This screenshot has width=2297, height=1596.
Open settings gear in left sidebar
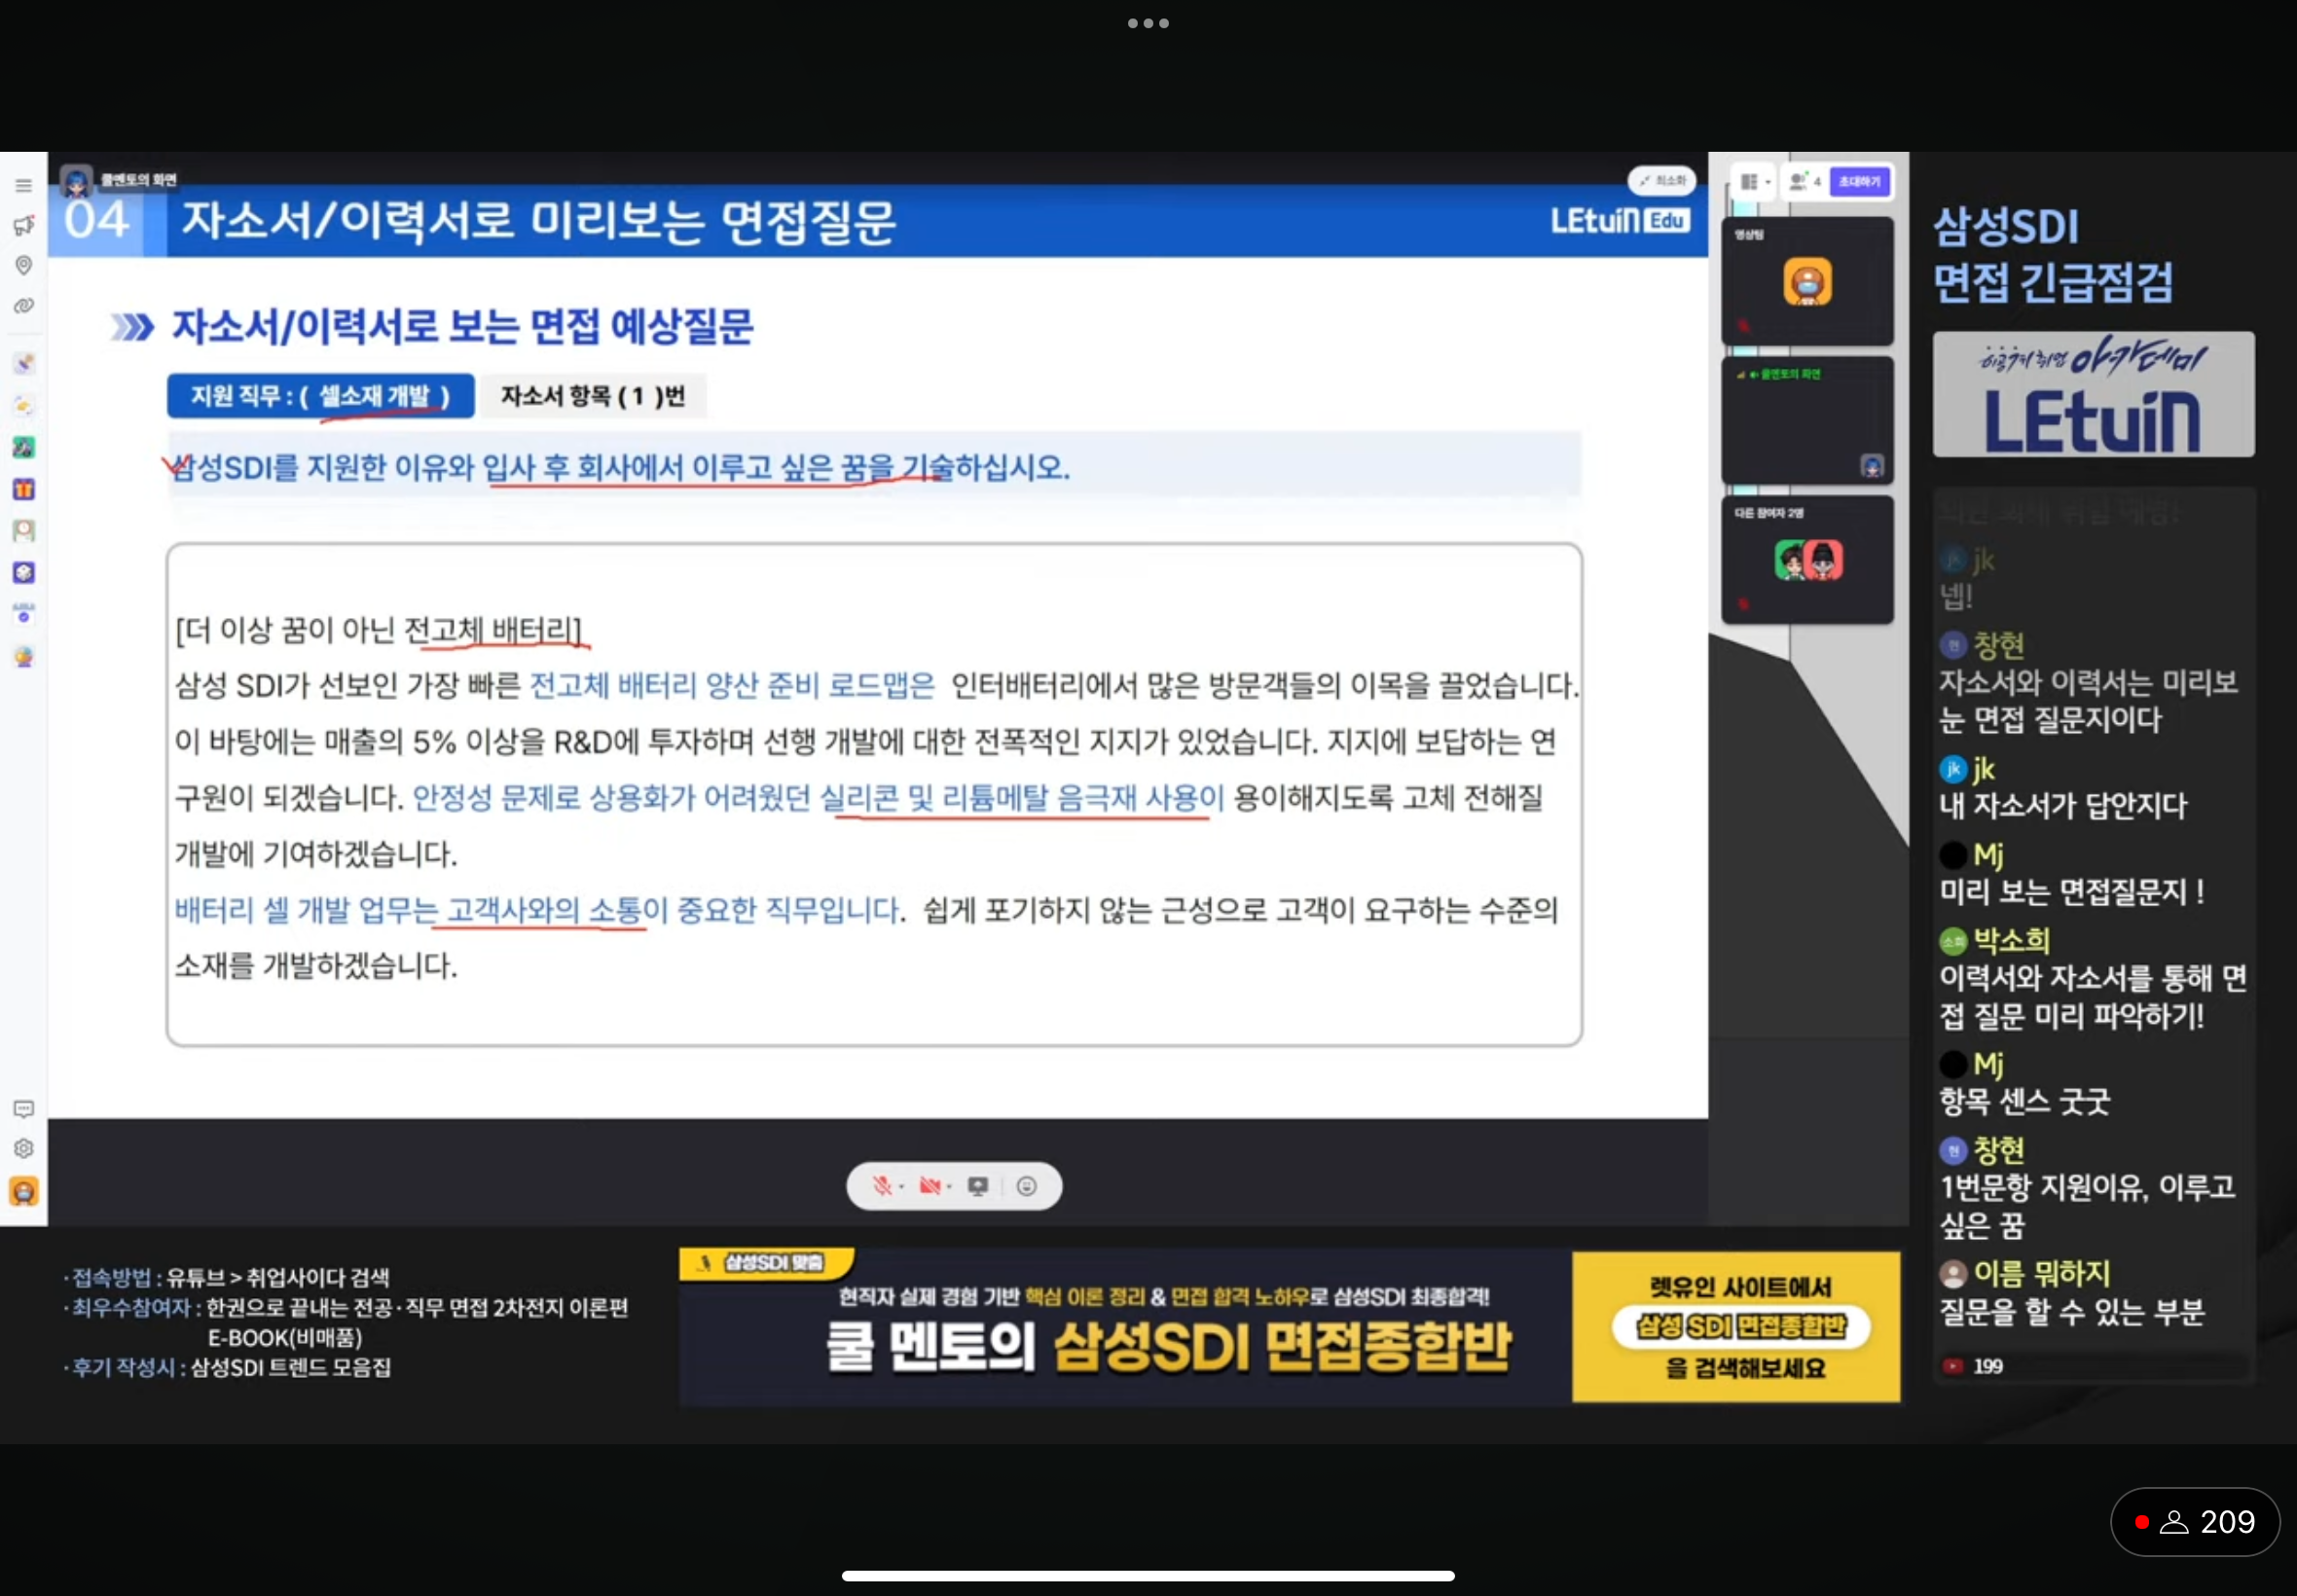pos(23,1149)
